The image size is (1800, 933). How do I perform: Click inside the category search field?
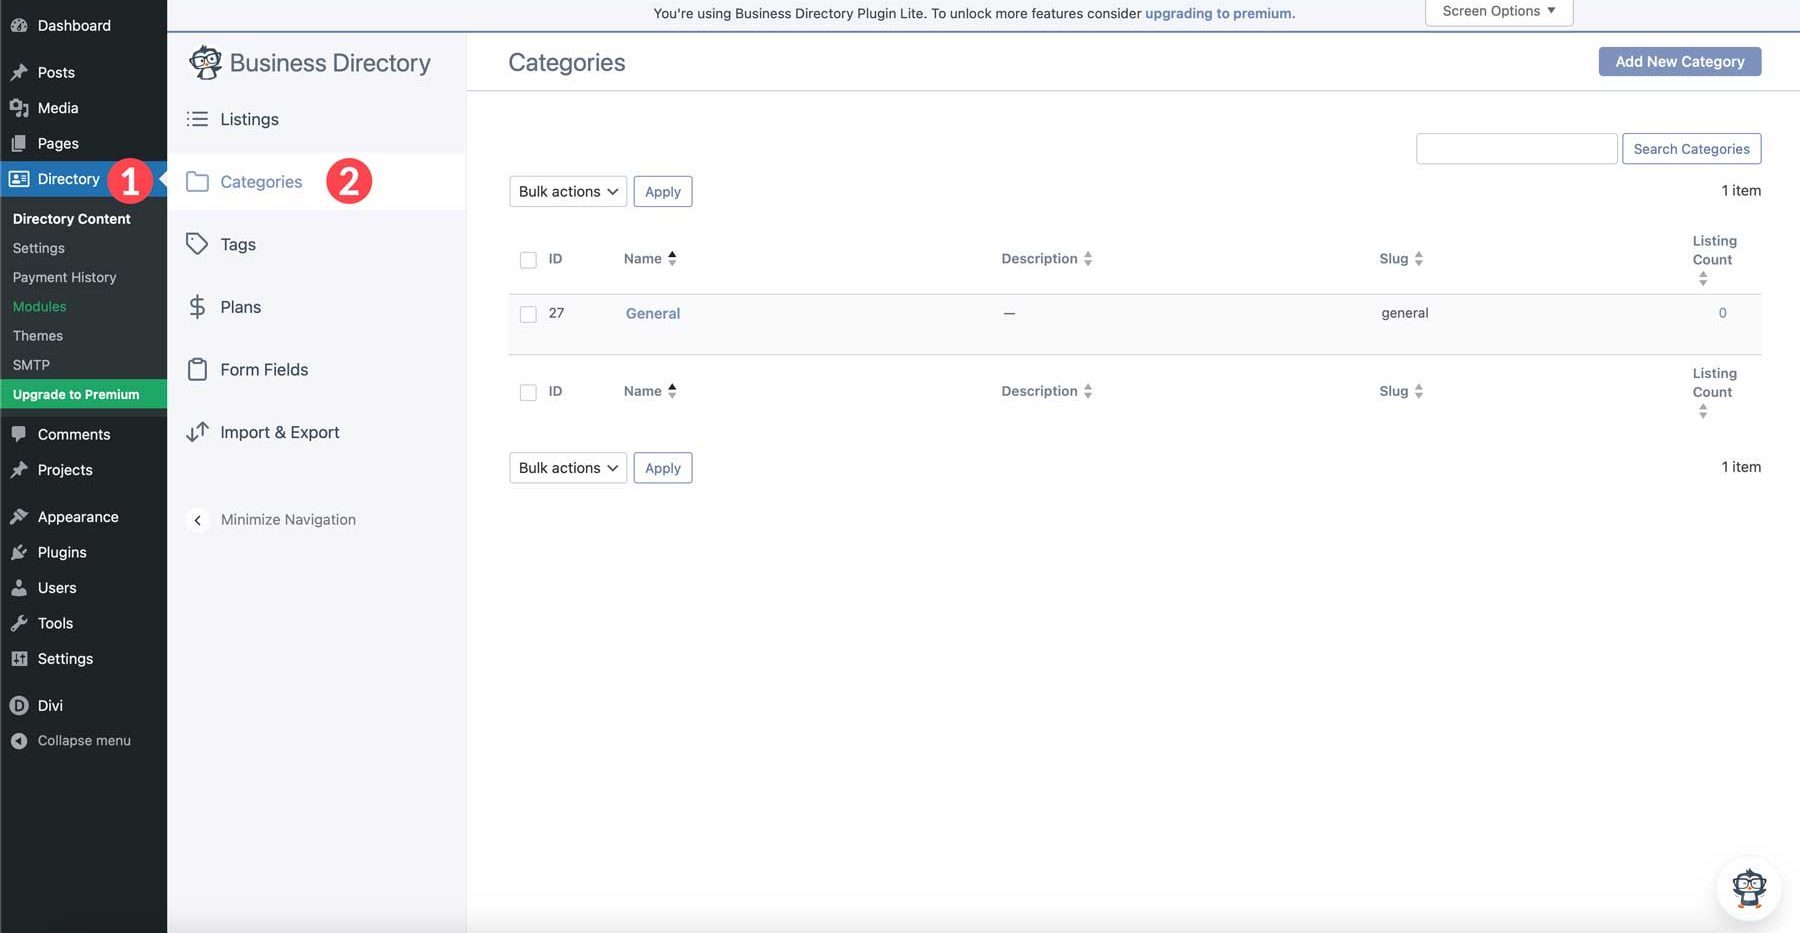(x=1516, y=148)
